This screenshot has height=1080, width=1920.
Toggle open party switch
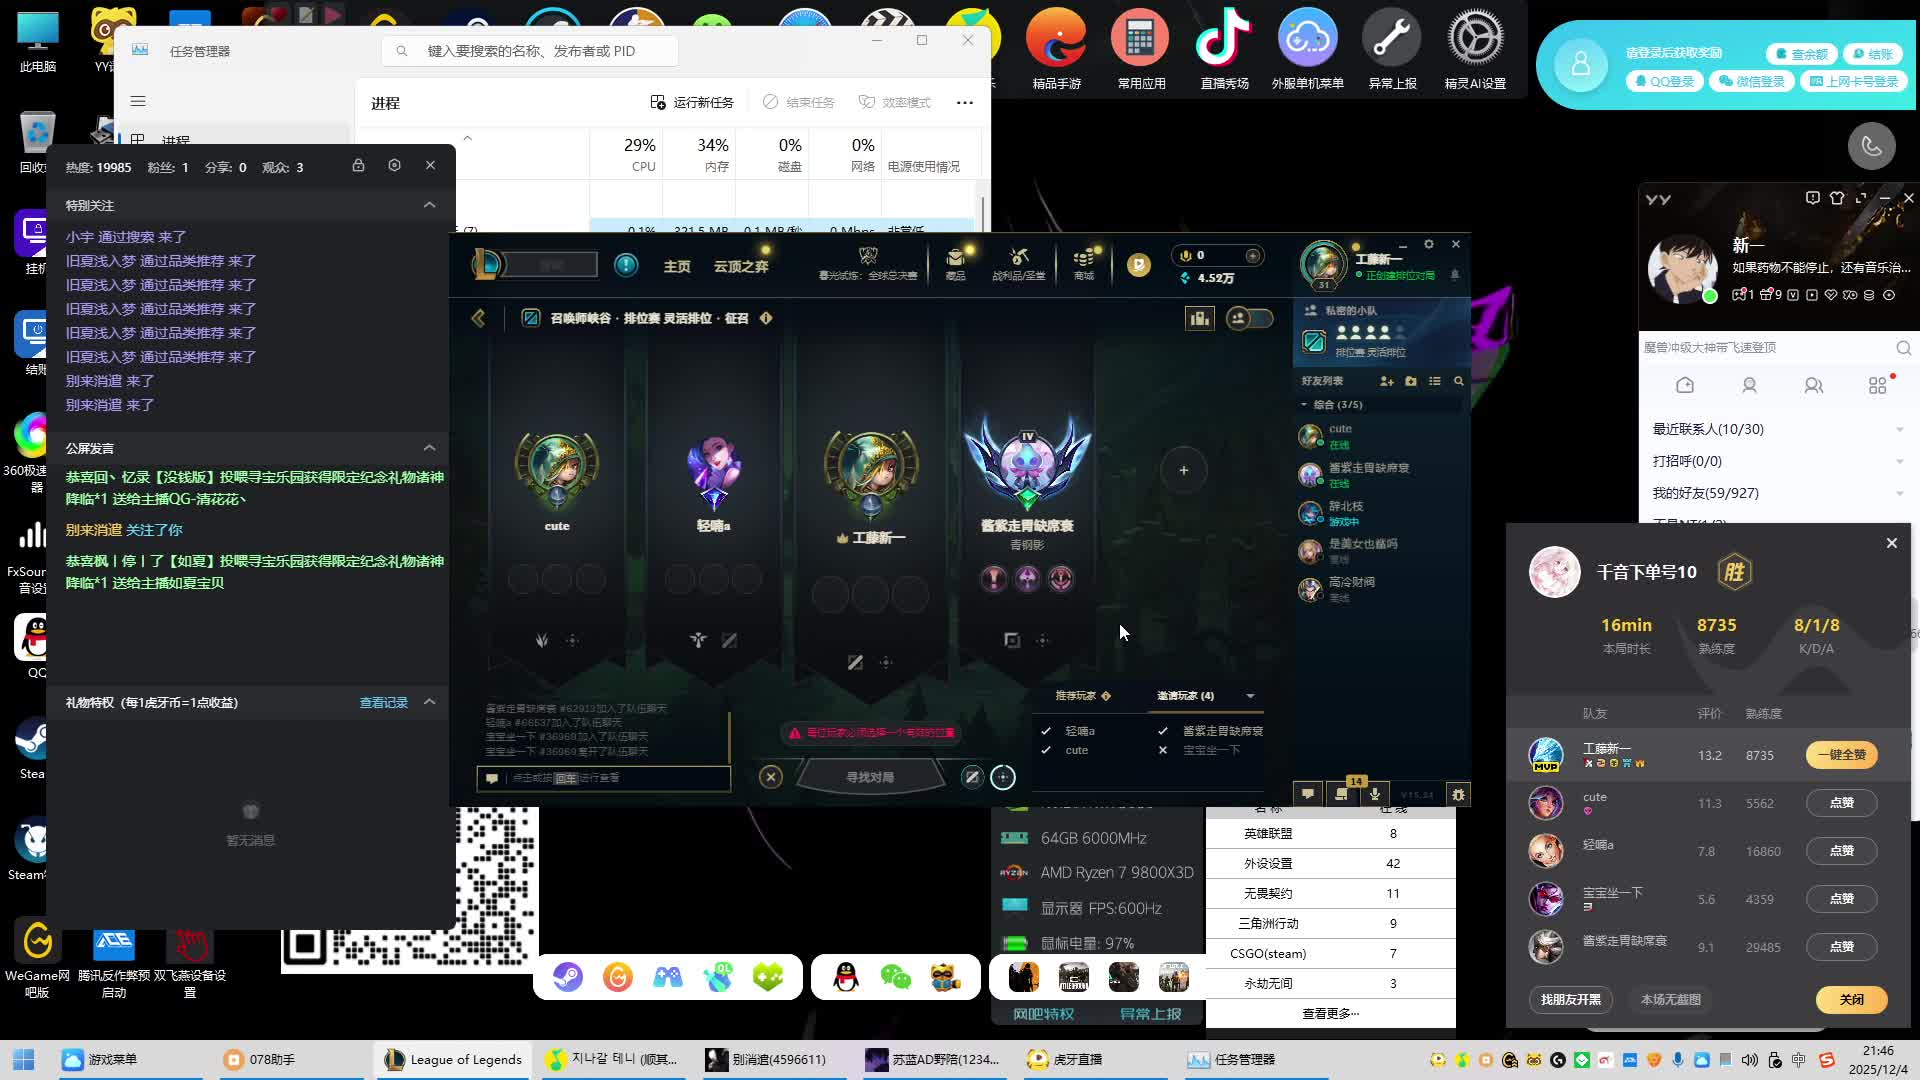coord(1250,318)
